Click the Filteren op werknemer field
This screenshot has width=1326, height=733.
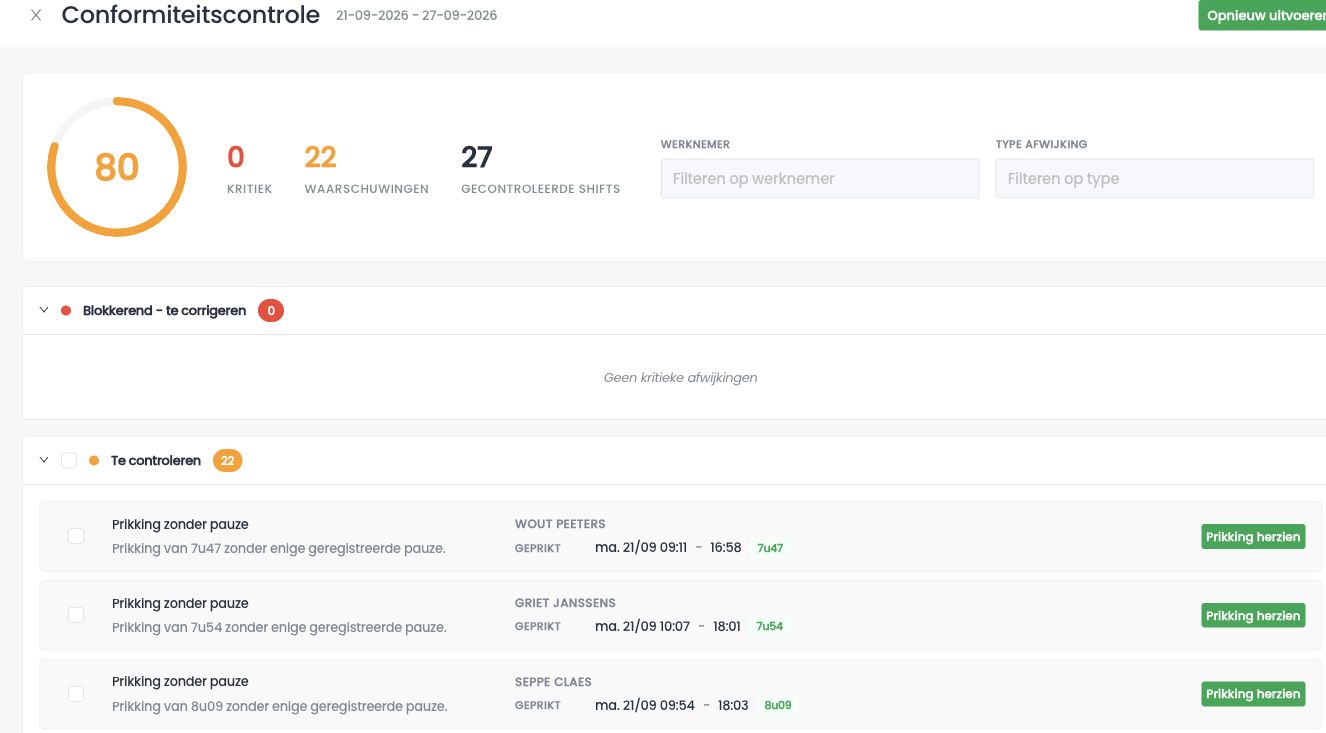click(820, 179)
